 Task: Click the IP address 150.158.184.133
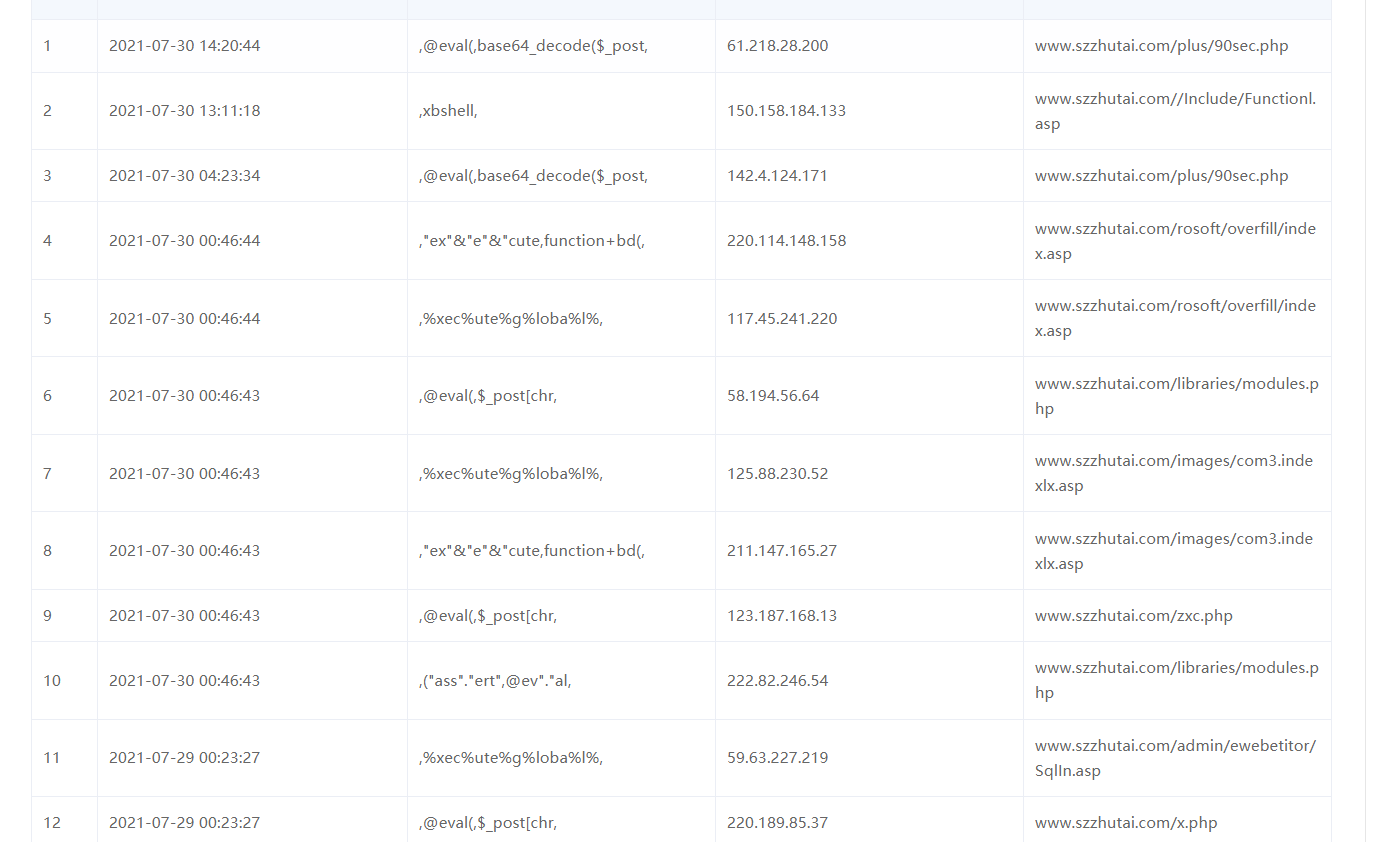pos(786,111)
